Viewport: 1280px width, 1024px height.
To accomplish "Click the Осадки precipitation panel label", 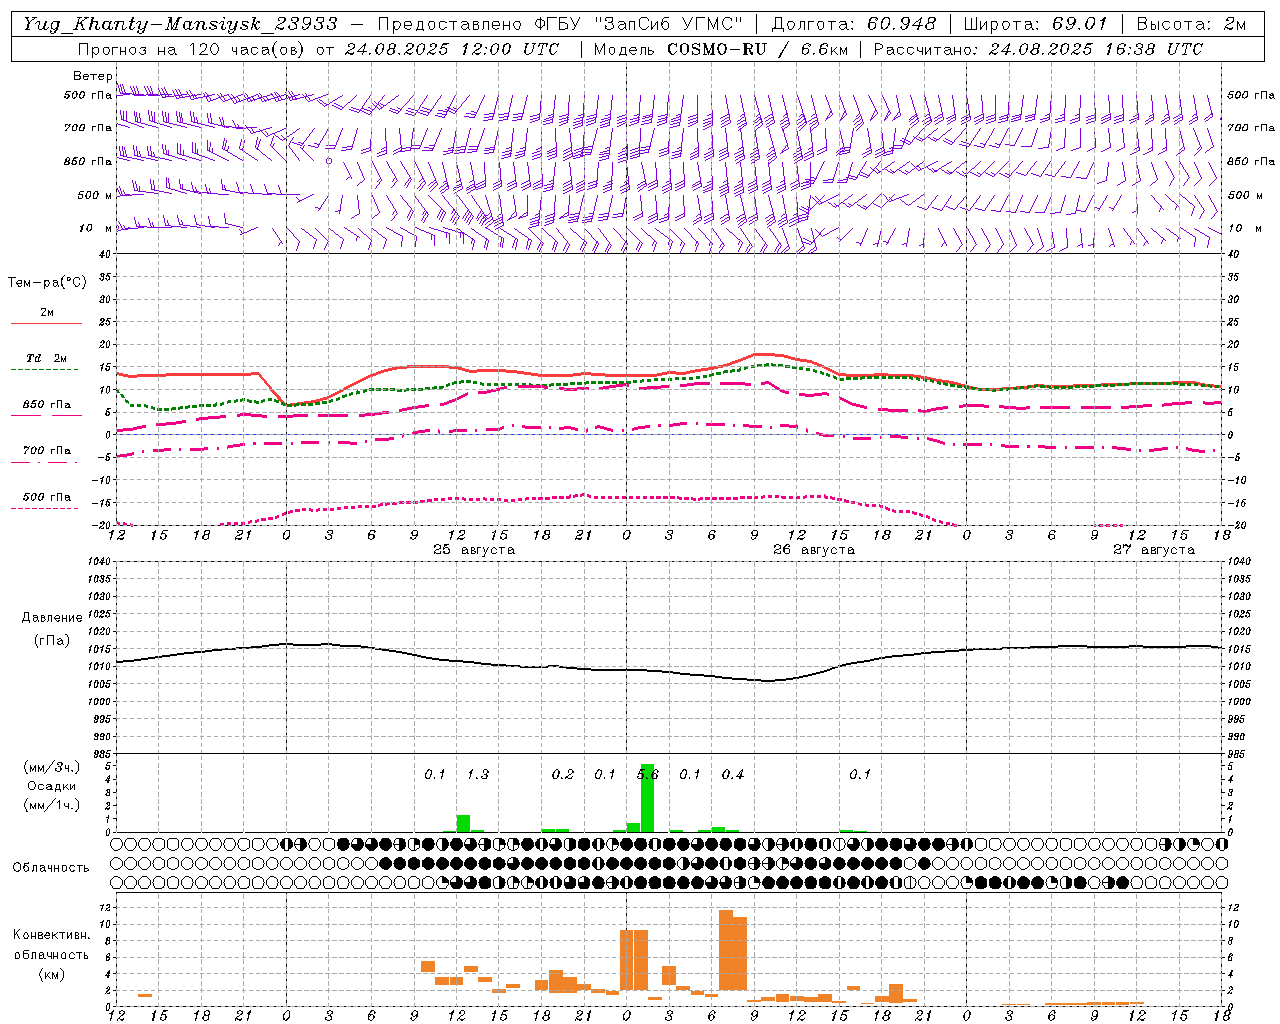I will point(52,786).
